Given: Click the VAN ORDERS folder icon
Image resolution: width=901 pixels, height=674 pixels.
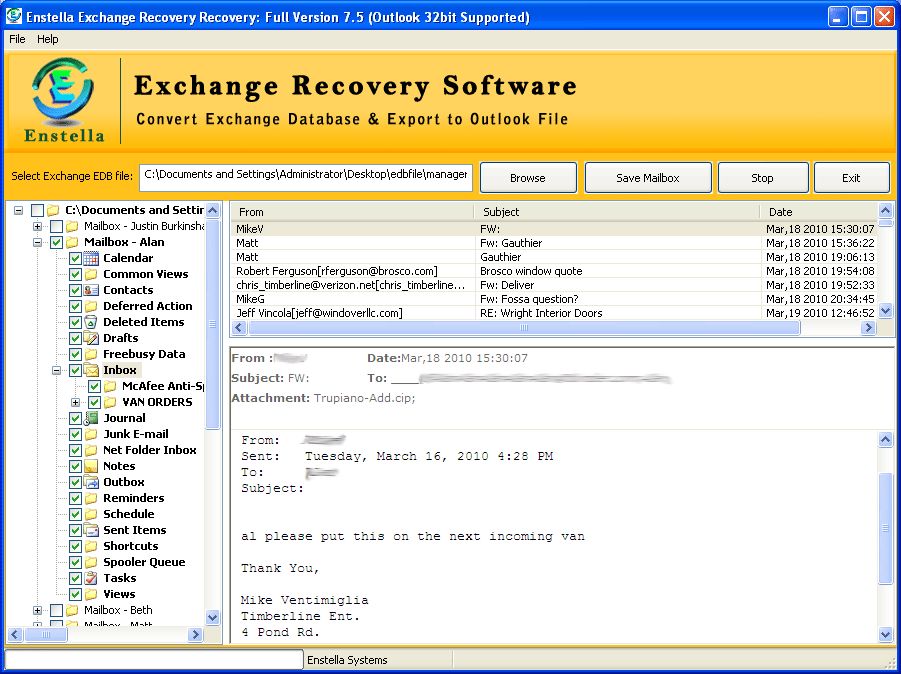Looking at the screenshot, I should (x=110, y=402).
